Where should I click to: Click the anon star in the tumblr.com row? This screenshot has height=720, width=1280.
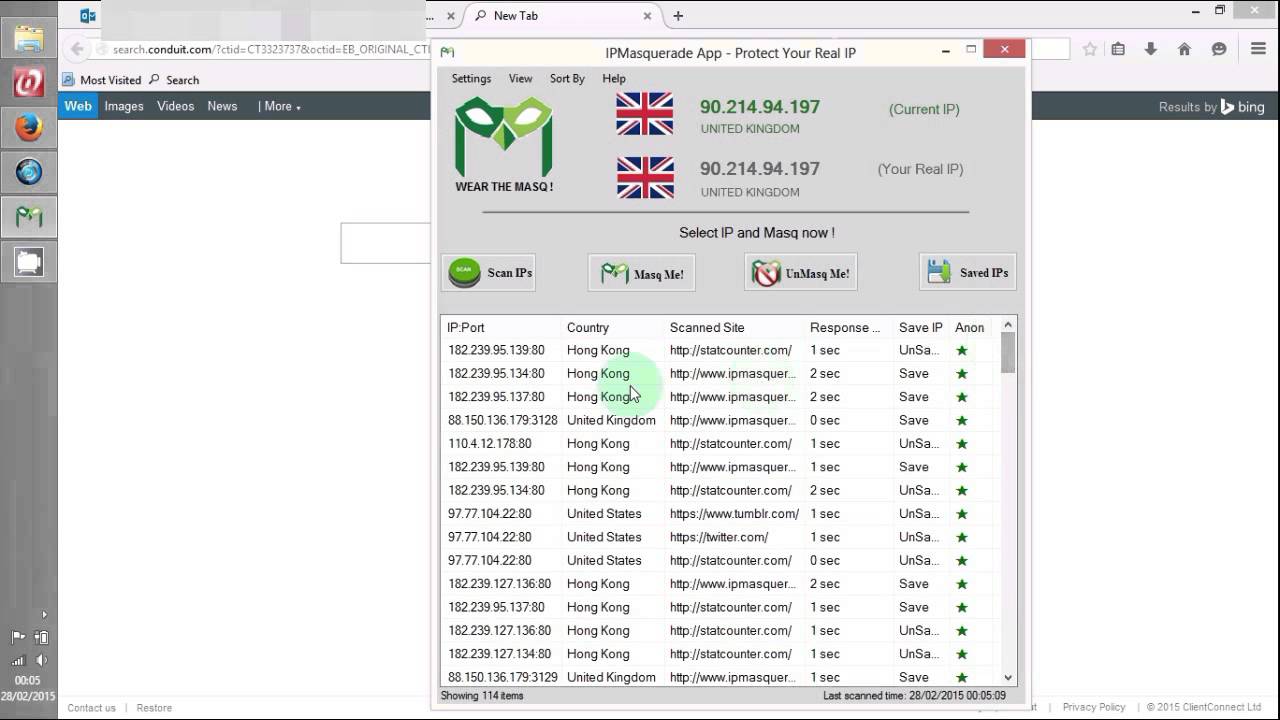click(962, 513)
